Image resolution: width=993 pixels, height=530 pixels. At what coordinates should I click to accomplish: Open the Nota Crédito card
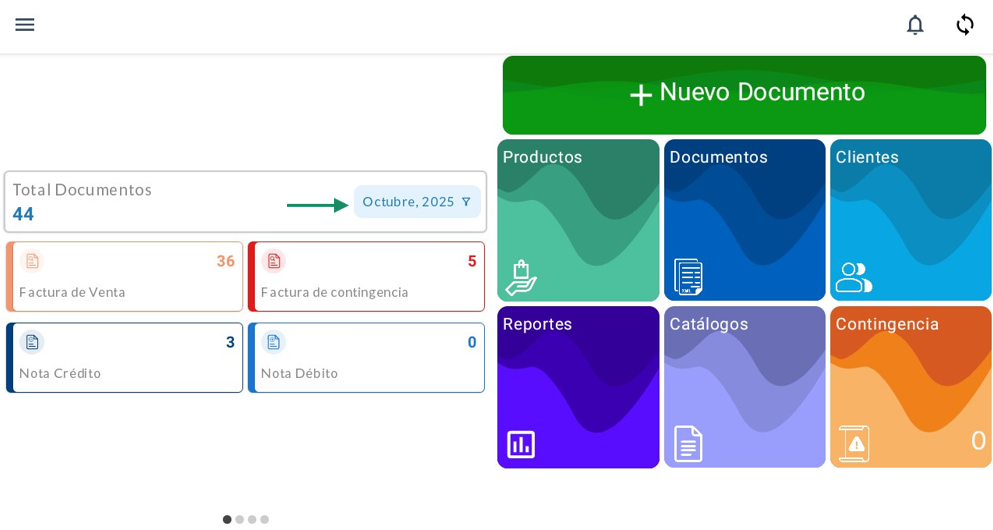point(125,358)
